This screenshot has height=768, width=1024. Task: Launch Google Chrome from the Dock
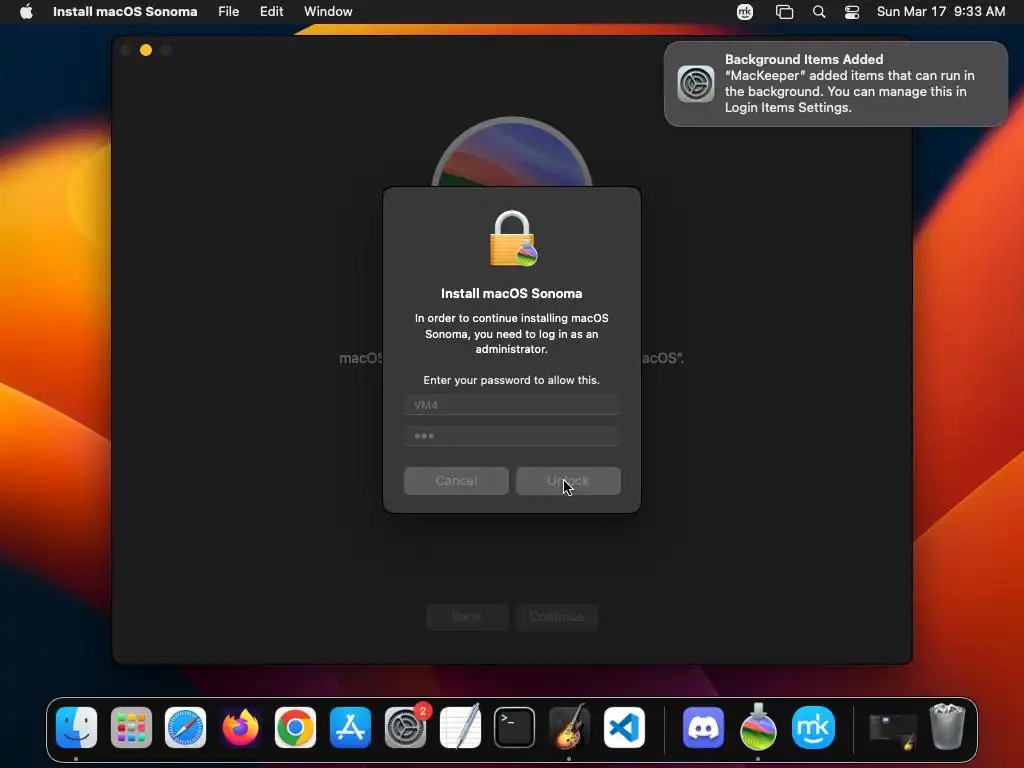[295, 727]
